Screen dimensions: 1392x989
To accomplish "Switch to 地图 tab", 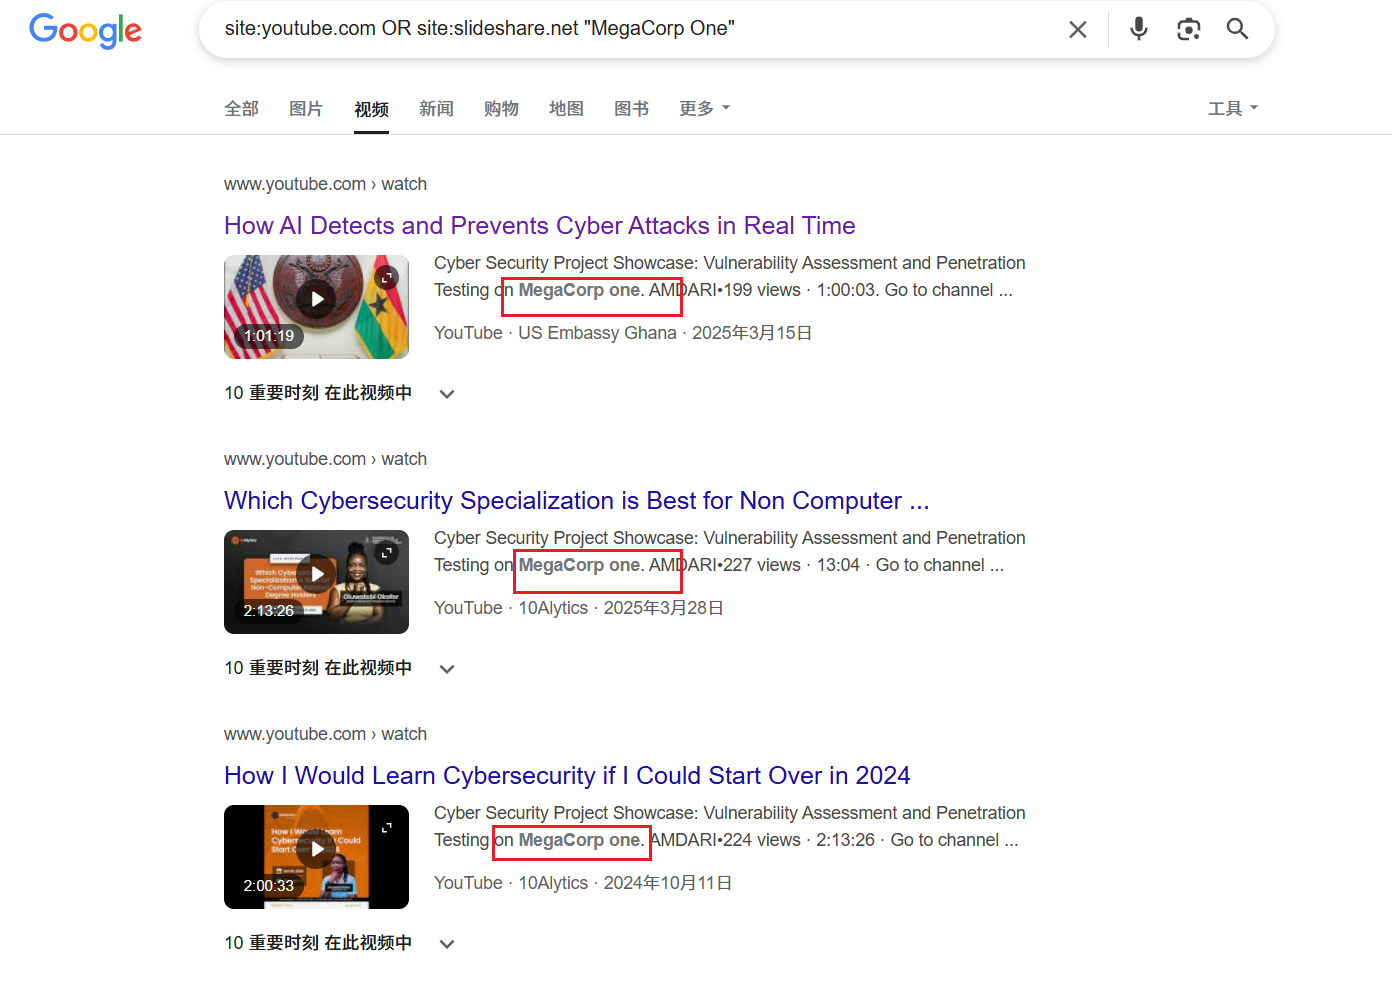I will click(x=566, y=108).
